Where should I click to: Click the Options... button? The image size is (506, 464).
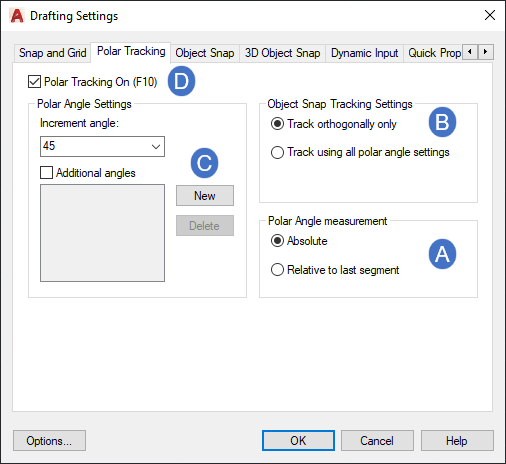pos(49,441)
